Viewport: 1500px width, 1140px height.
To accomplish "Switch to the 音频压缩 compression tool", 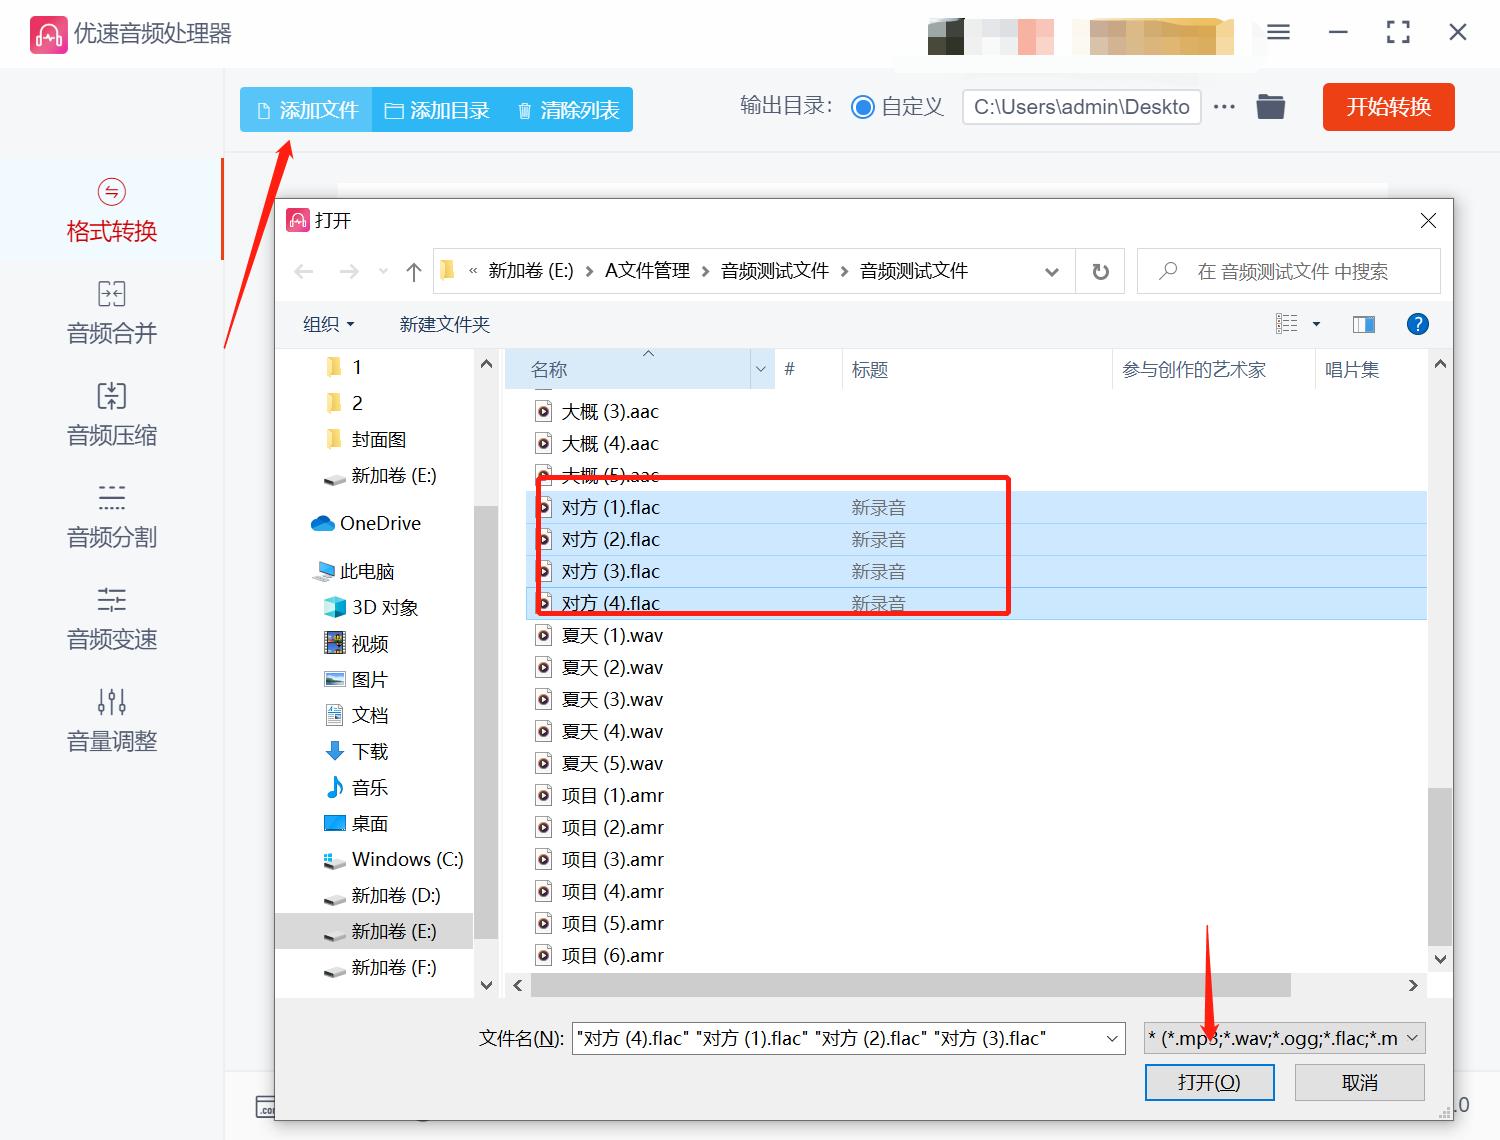I will click(110, 415).
